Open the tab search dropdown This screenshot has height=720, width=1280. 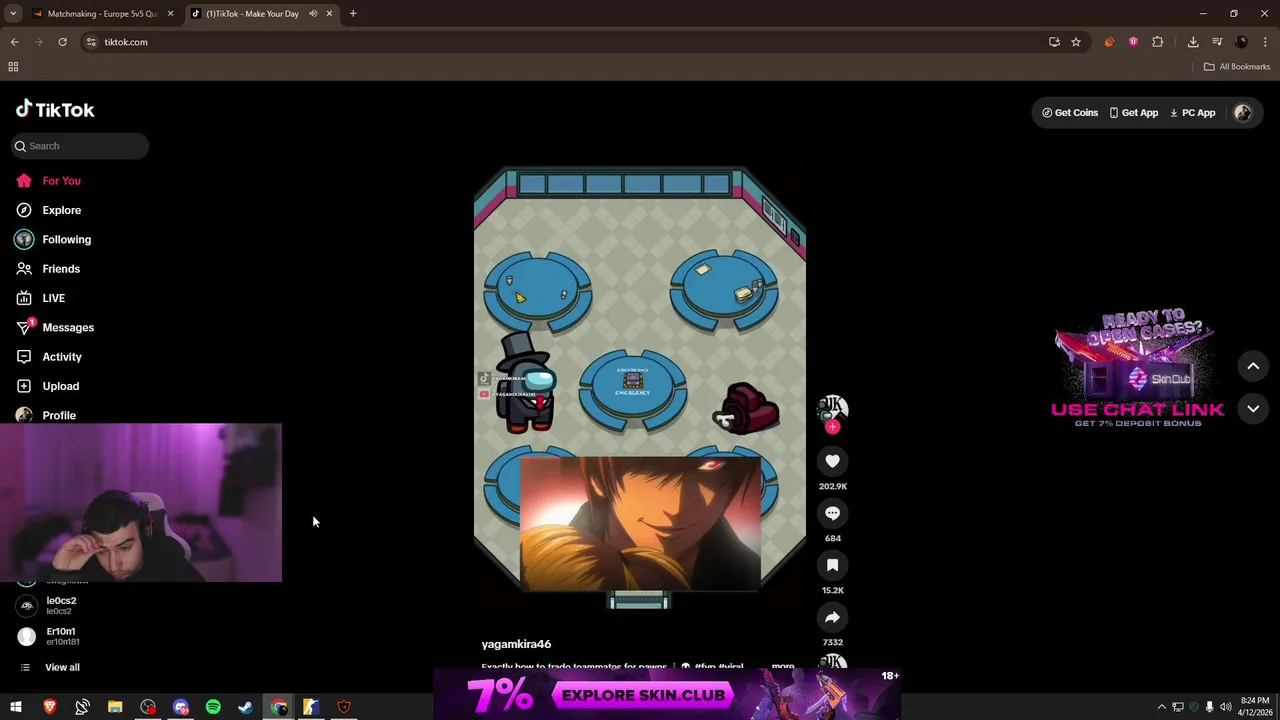tap(13, 14)
